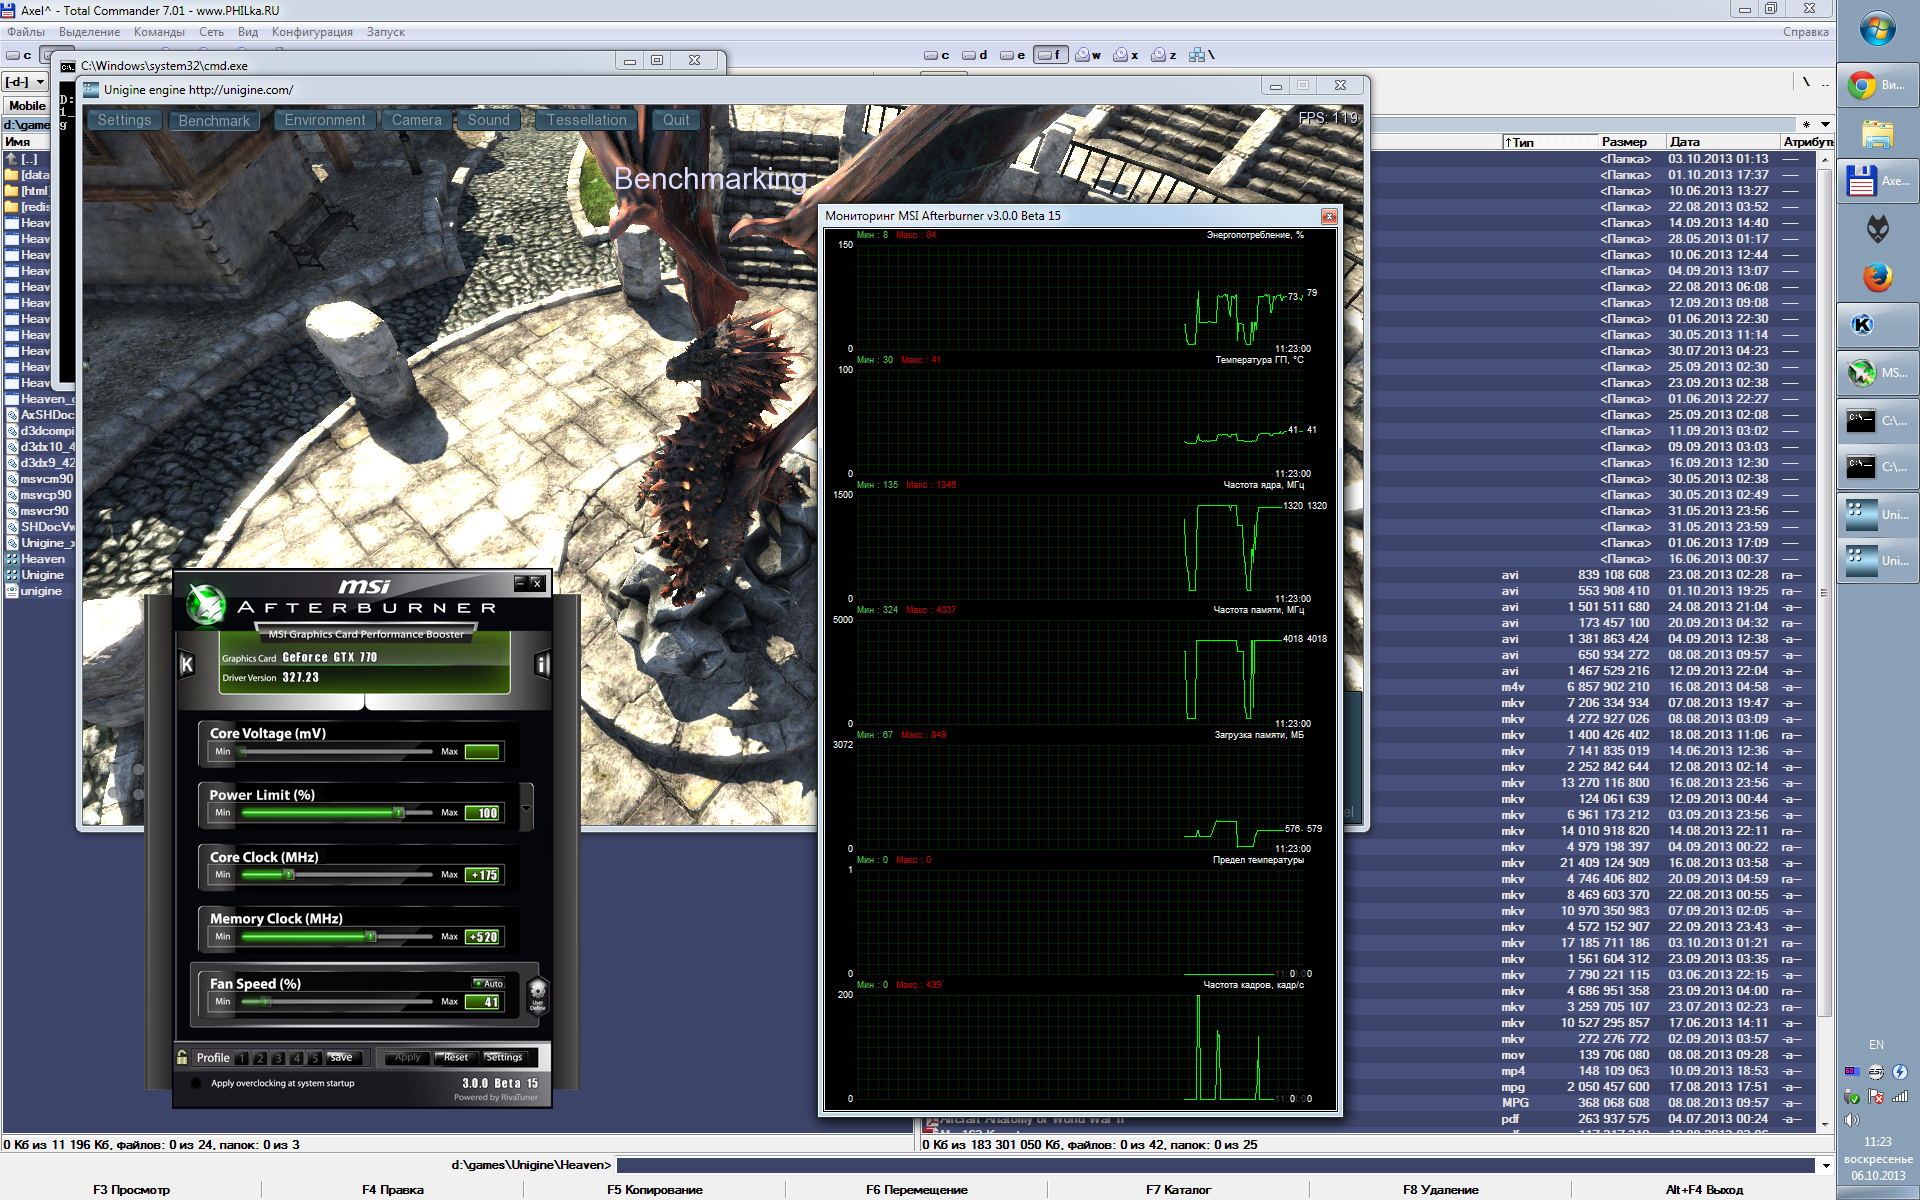Enable Apply overclocking at system startup
This screenshot has height=1200, width=1920.
pyautogui.click(x=196, y=1083)
